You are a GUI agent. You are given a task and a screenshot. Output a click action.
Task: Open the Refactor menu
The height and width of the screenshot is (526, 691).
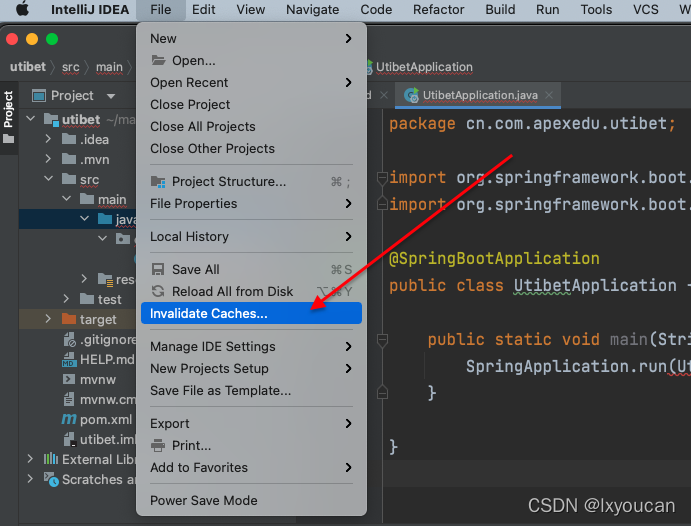(438, 9)
